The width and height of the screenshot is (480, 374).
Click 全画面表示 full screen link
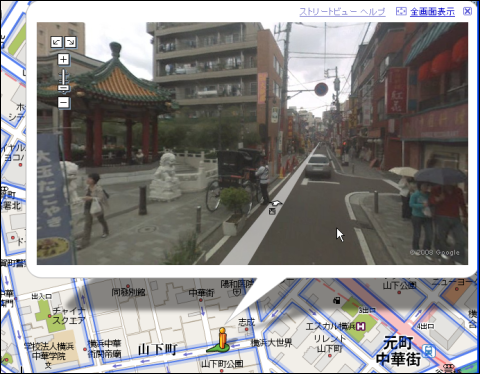pos(432,12)
